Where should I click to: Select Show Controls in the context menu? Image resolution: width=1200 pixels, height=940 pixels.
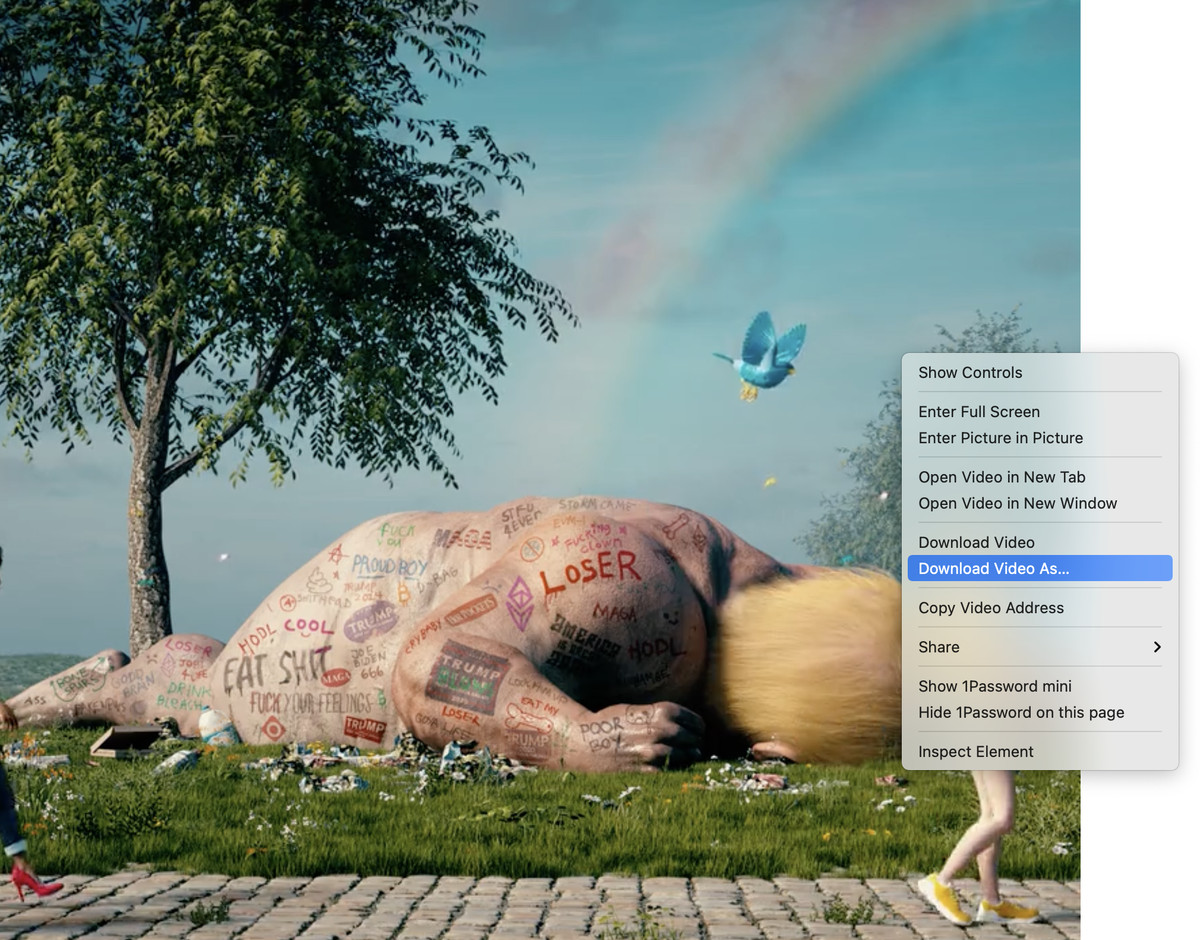coord(970,372)
